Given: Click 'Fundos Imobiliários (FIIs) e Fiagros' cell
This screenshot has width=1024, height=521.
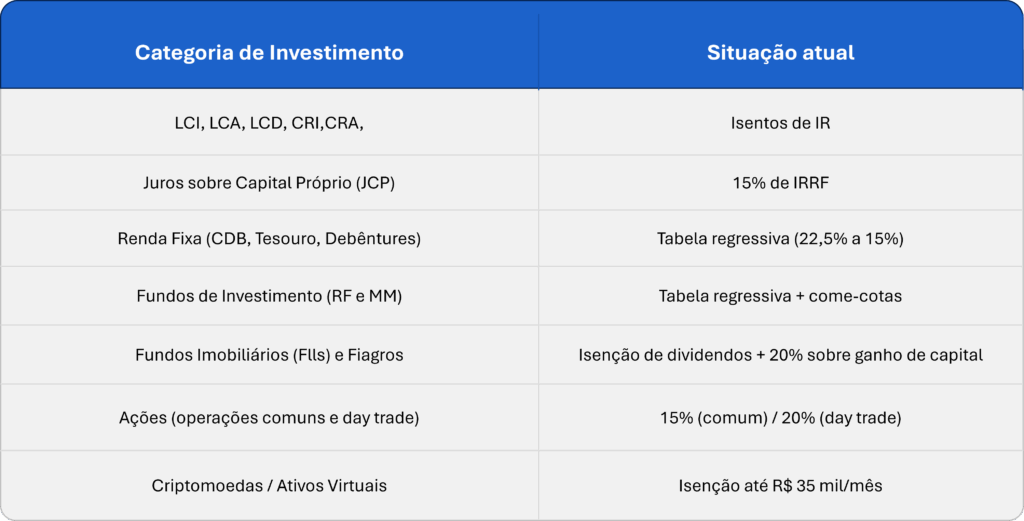Looking at the screenshot, I should click(x=269, y=355).
